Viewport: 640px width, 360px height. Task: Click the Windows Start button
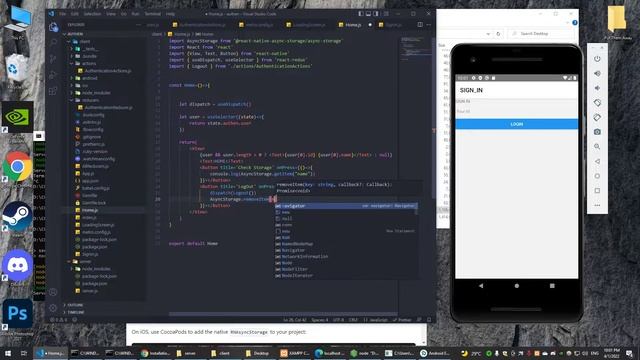click(x=8, y=353)
